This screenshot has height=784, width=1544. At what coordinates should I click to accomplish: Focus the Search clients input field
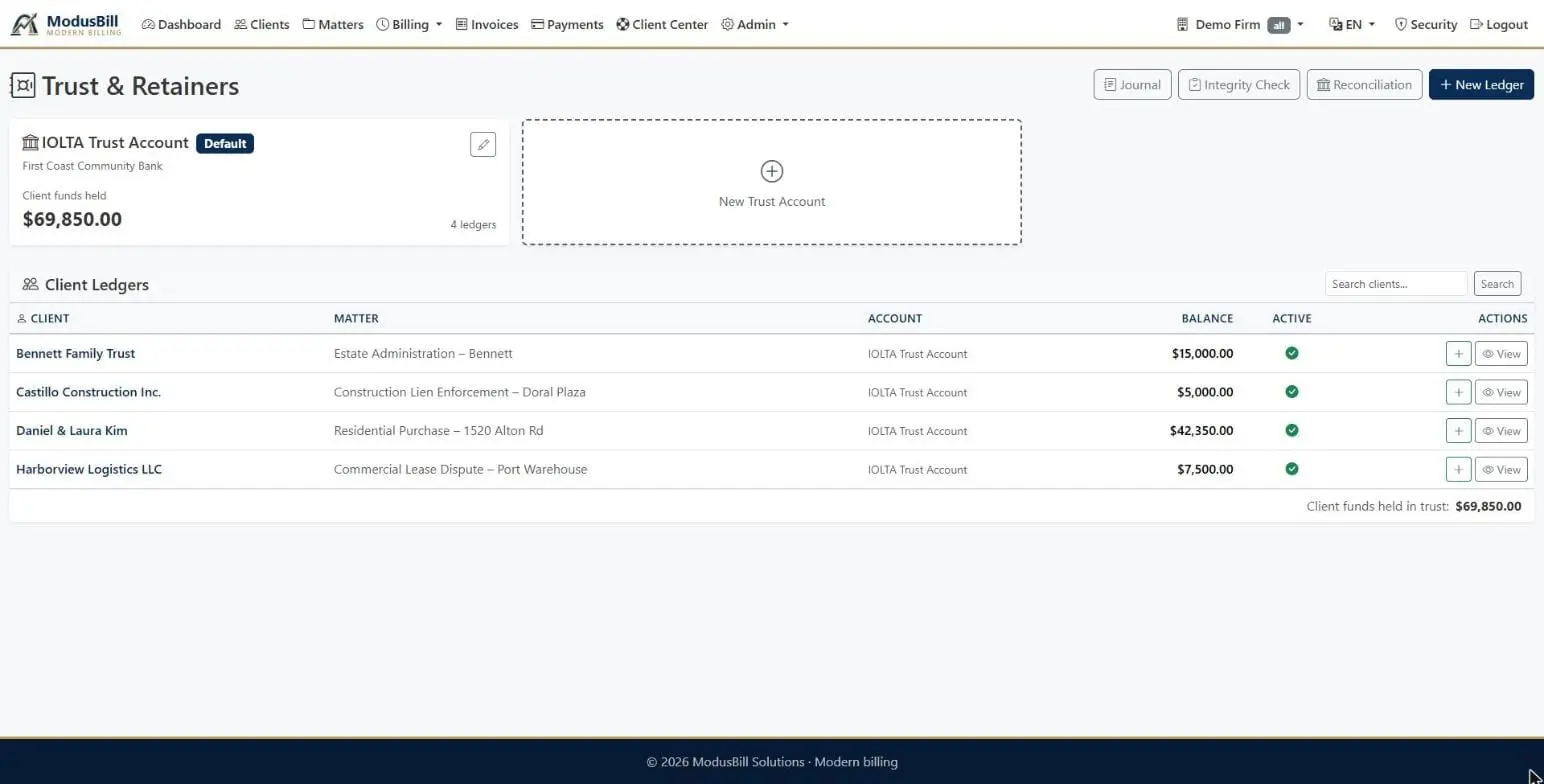pyautogui.click(x=1396, y=284)
